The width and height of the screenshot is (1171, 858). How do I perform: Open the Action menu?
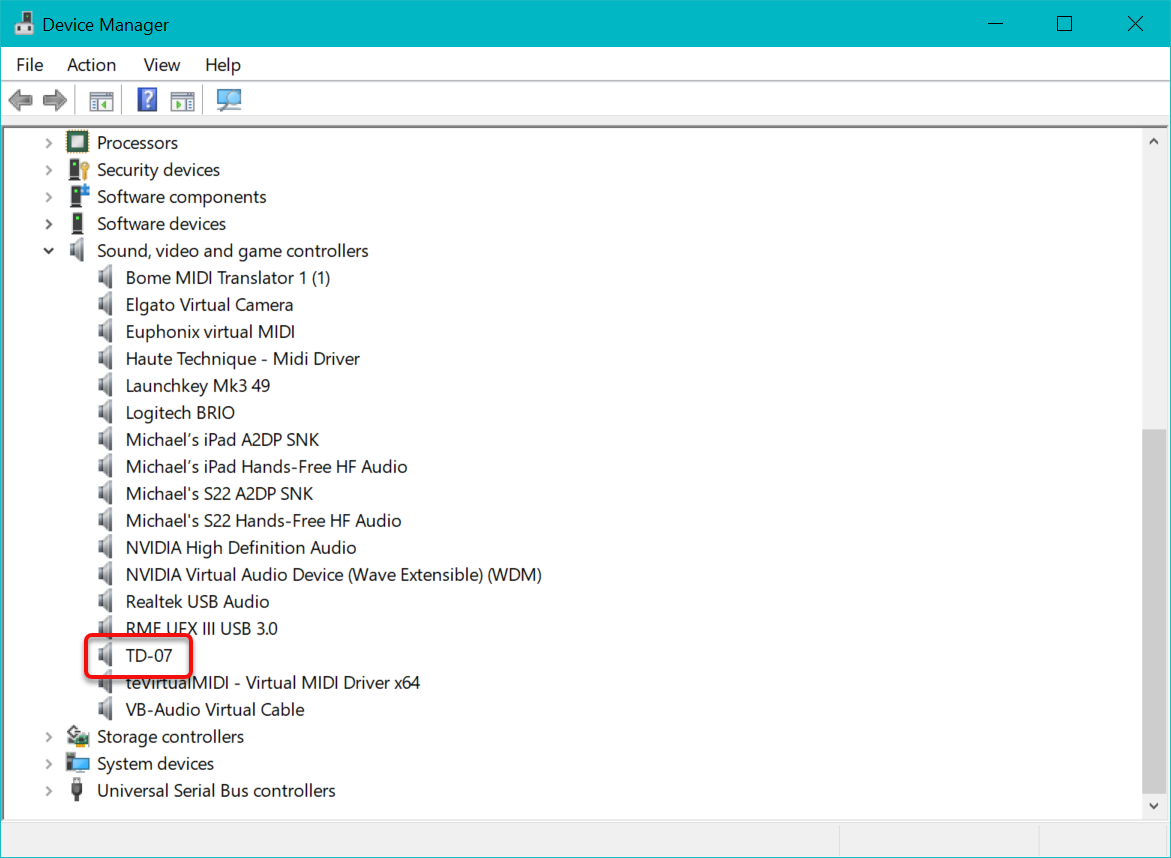pyautogui.click(x=91, y=65)
